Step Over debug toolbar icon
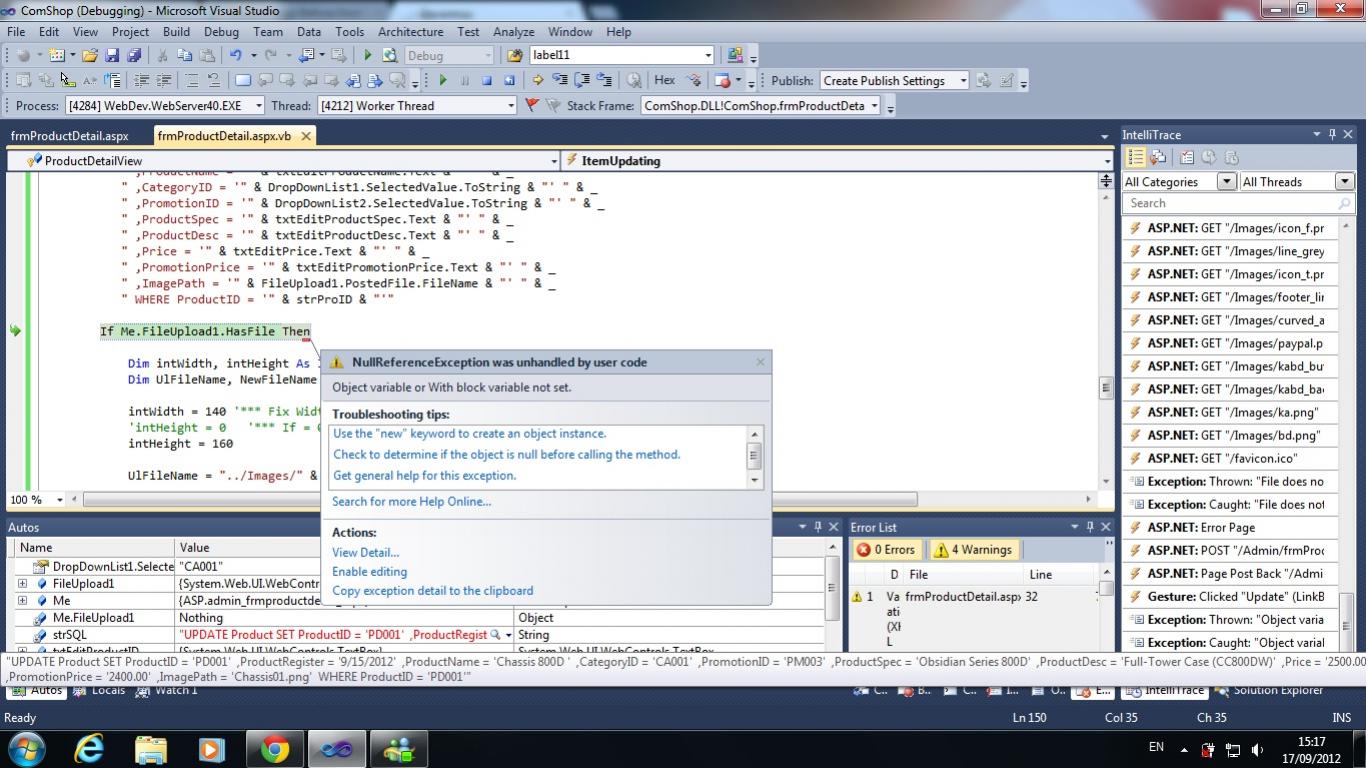The image size is (1366, 768). pyautogui.click(x=582, y=81)
